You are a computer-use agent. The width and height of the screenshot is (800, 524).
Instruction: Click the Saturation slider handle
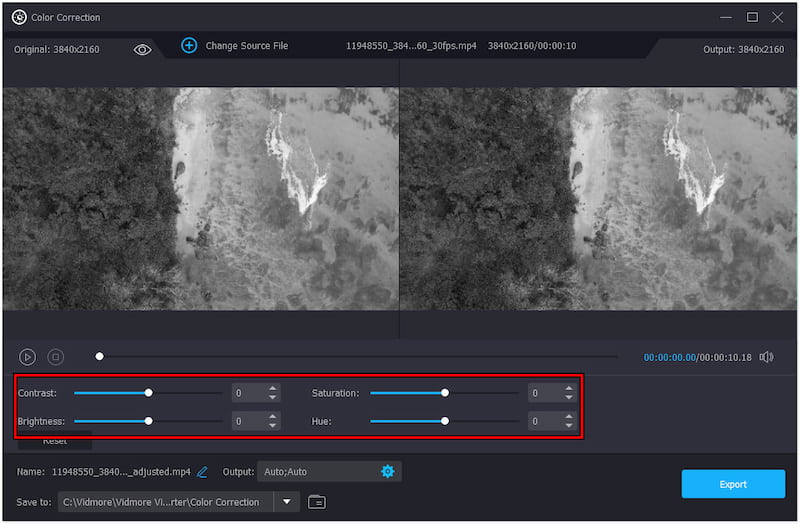(445, 393)
